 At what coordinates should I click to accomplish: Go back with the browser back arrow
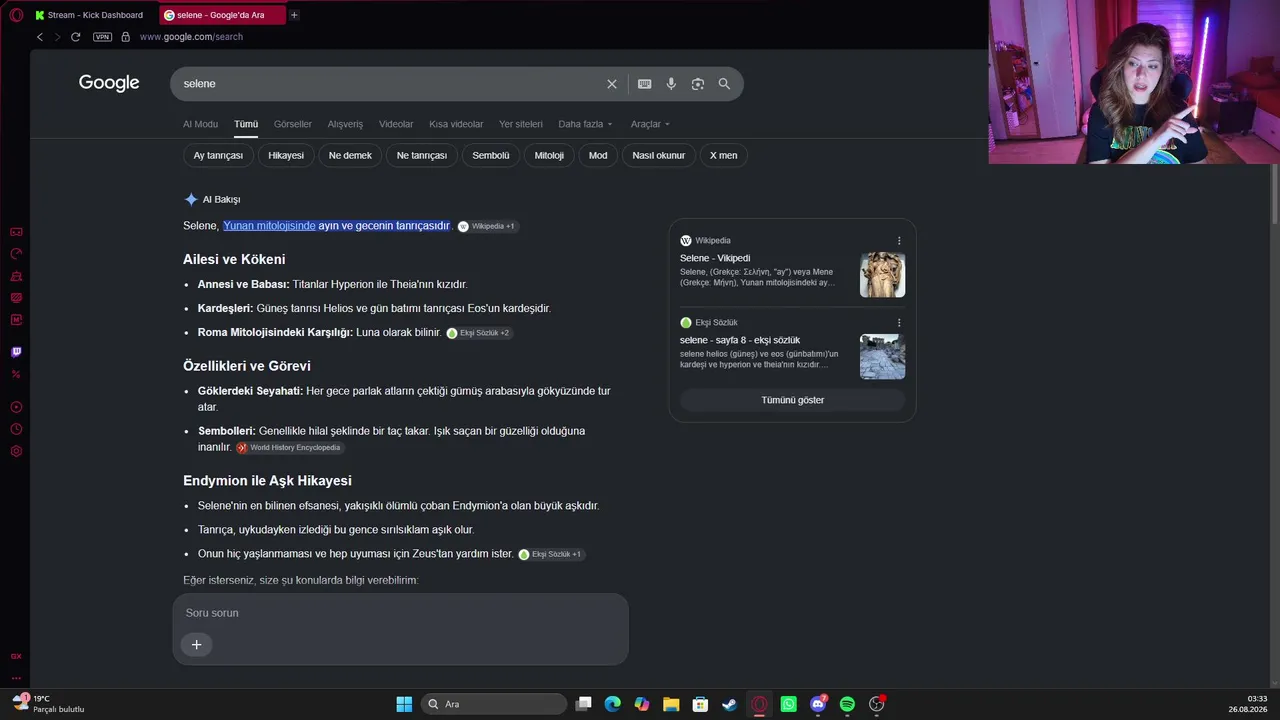pos(40,37)
